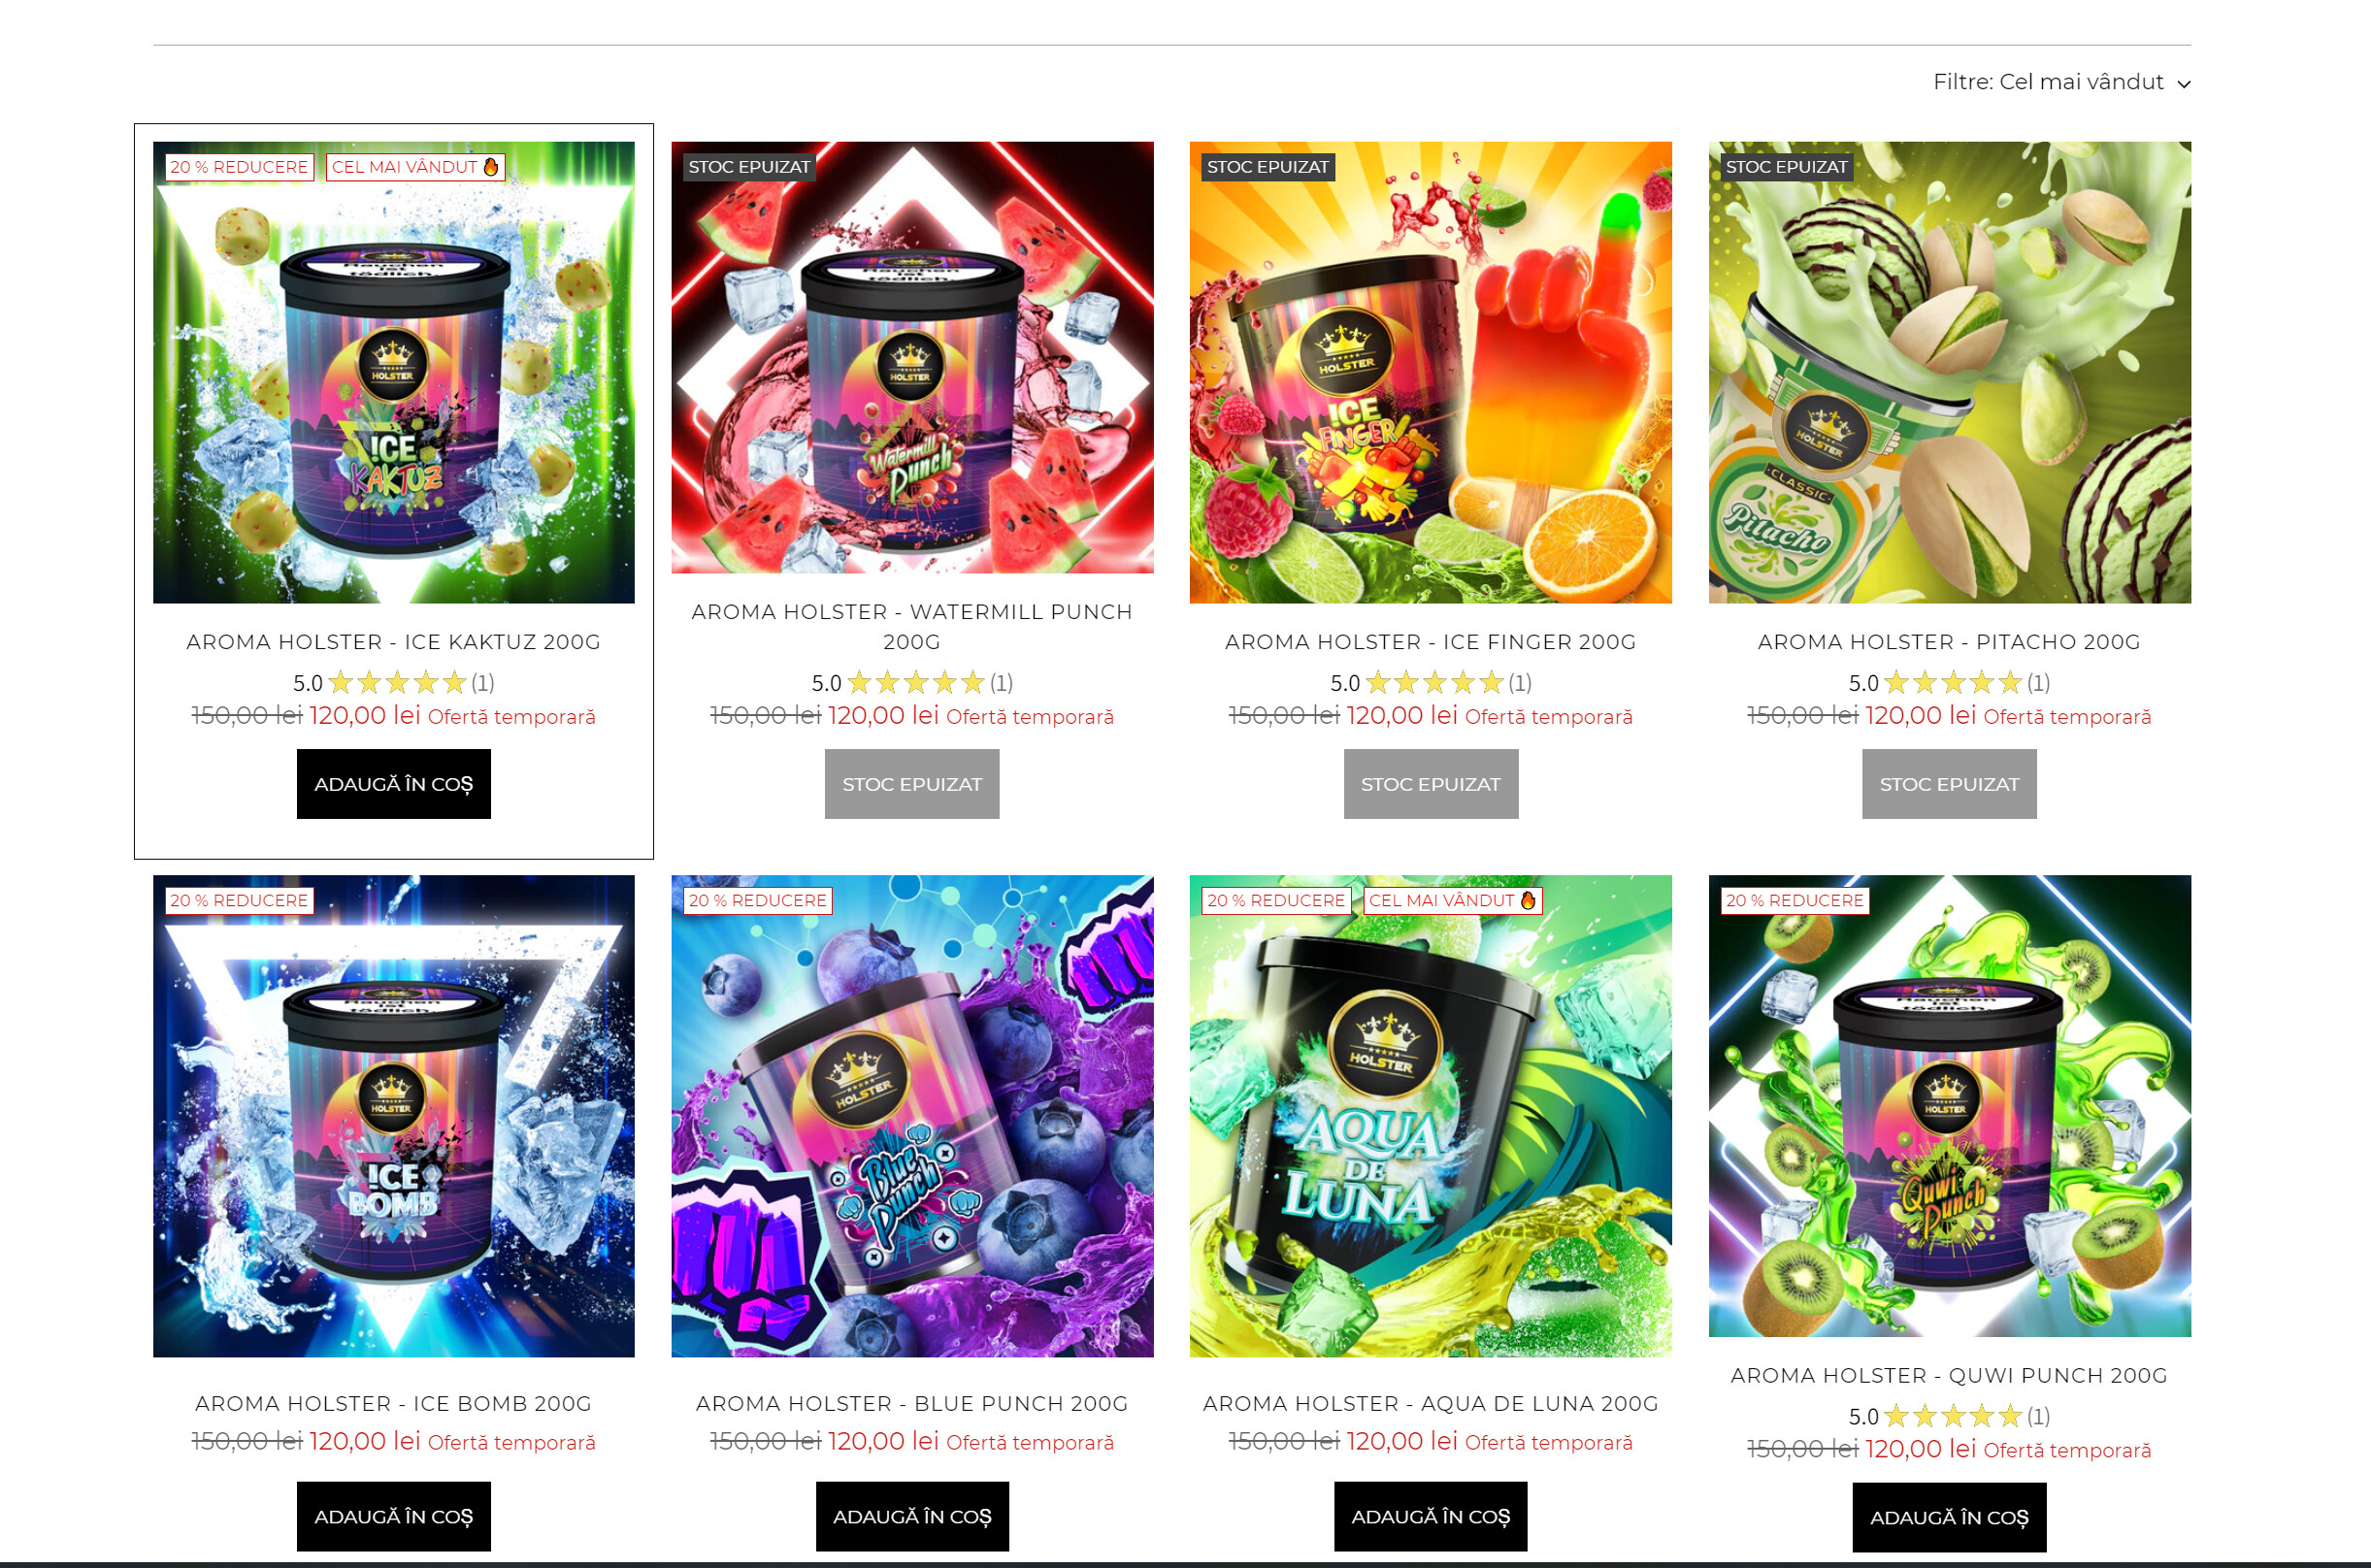
Task: Click the Stoc Epuizat button under Pitacho
Action: [1949, 784]
